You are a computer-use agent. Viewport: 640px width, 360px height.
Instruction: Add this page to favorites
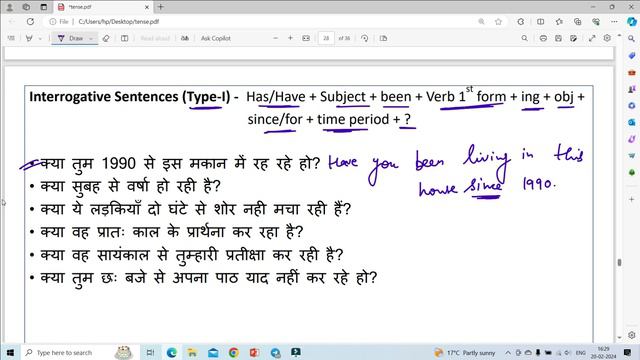pyautogui.click(x=498, y=22)
